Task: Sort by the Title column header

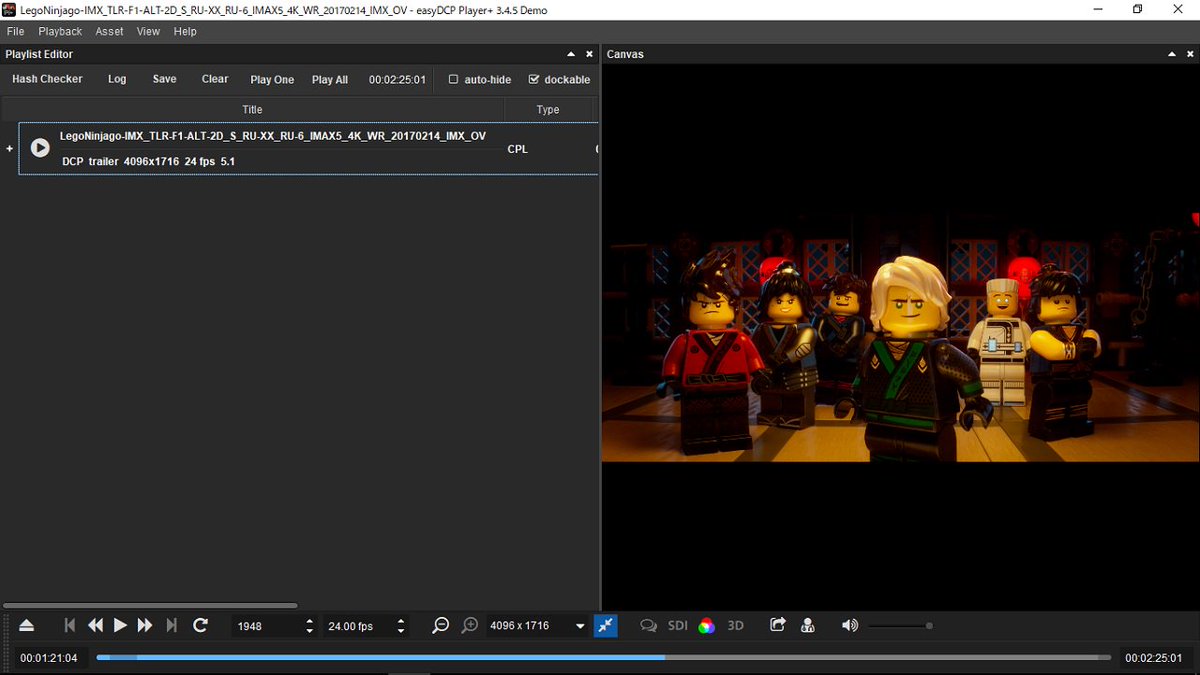Action: point(252,109)
